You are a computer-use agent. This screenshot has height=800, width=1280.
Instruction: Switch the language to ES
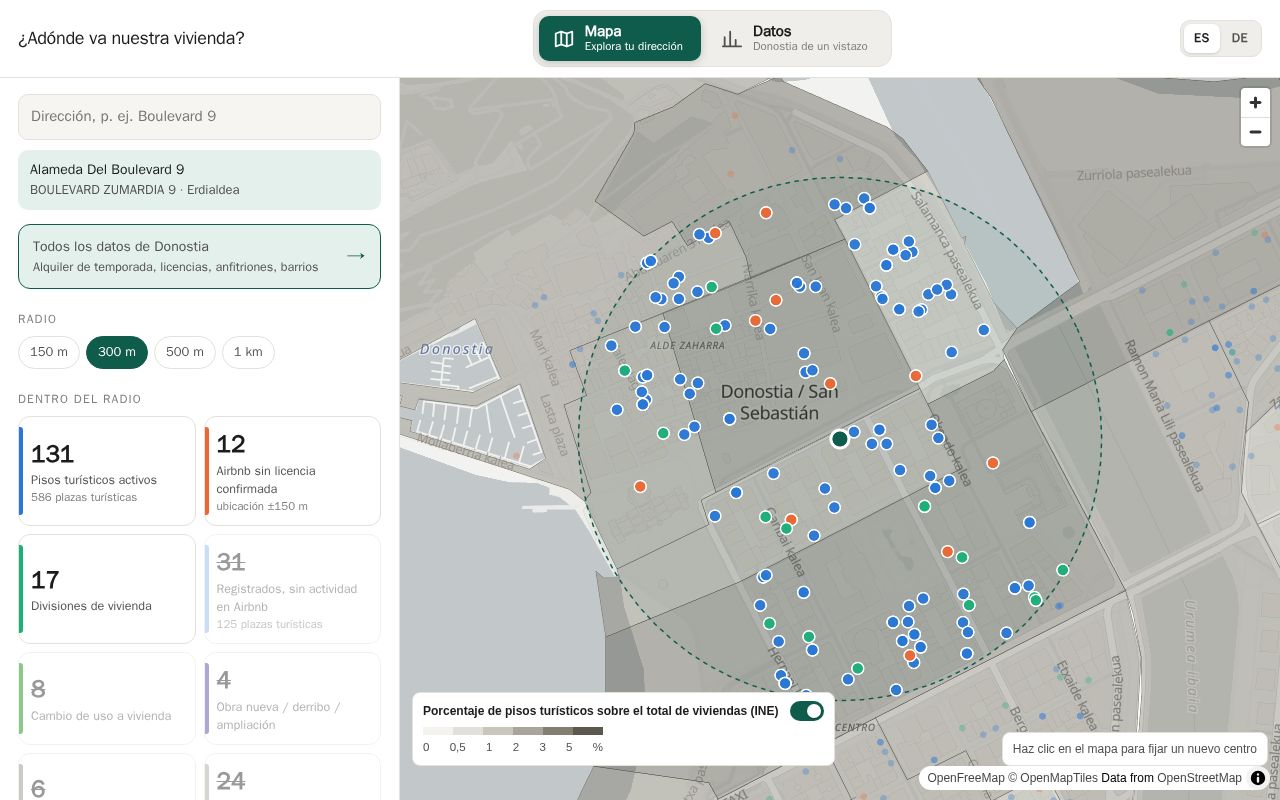click(x=1202, y=38)
